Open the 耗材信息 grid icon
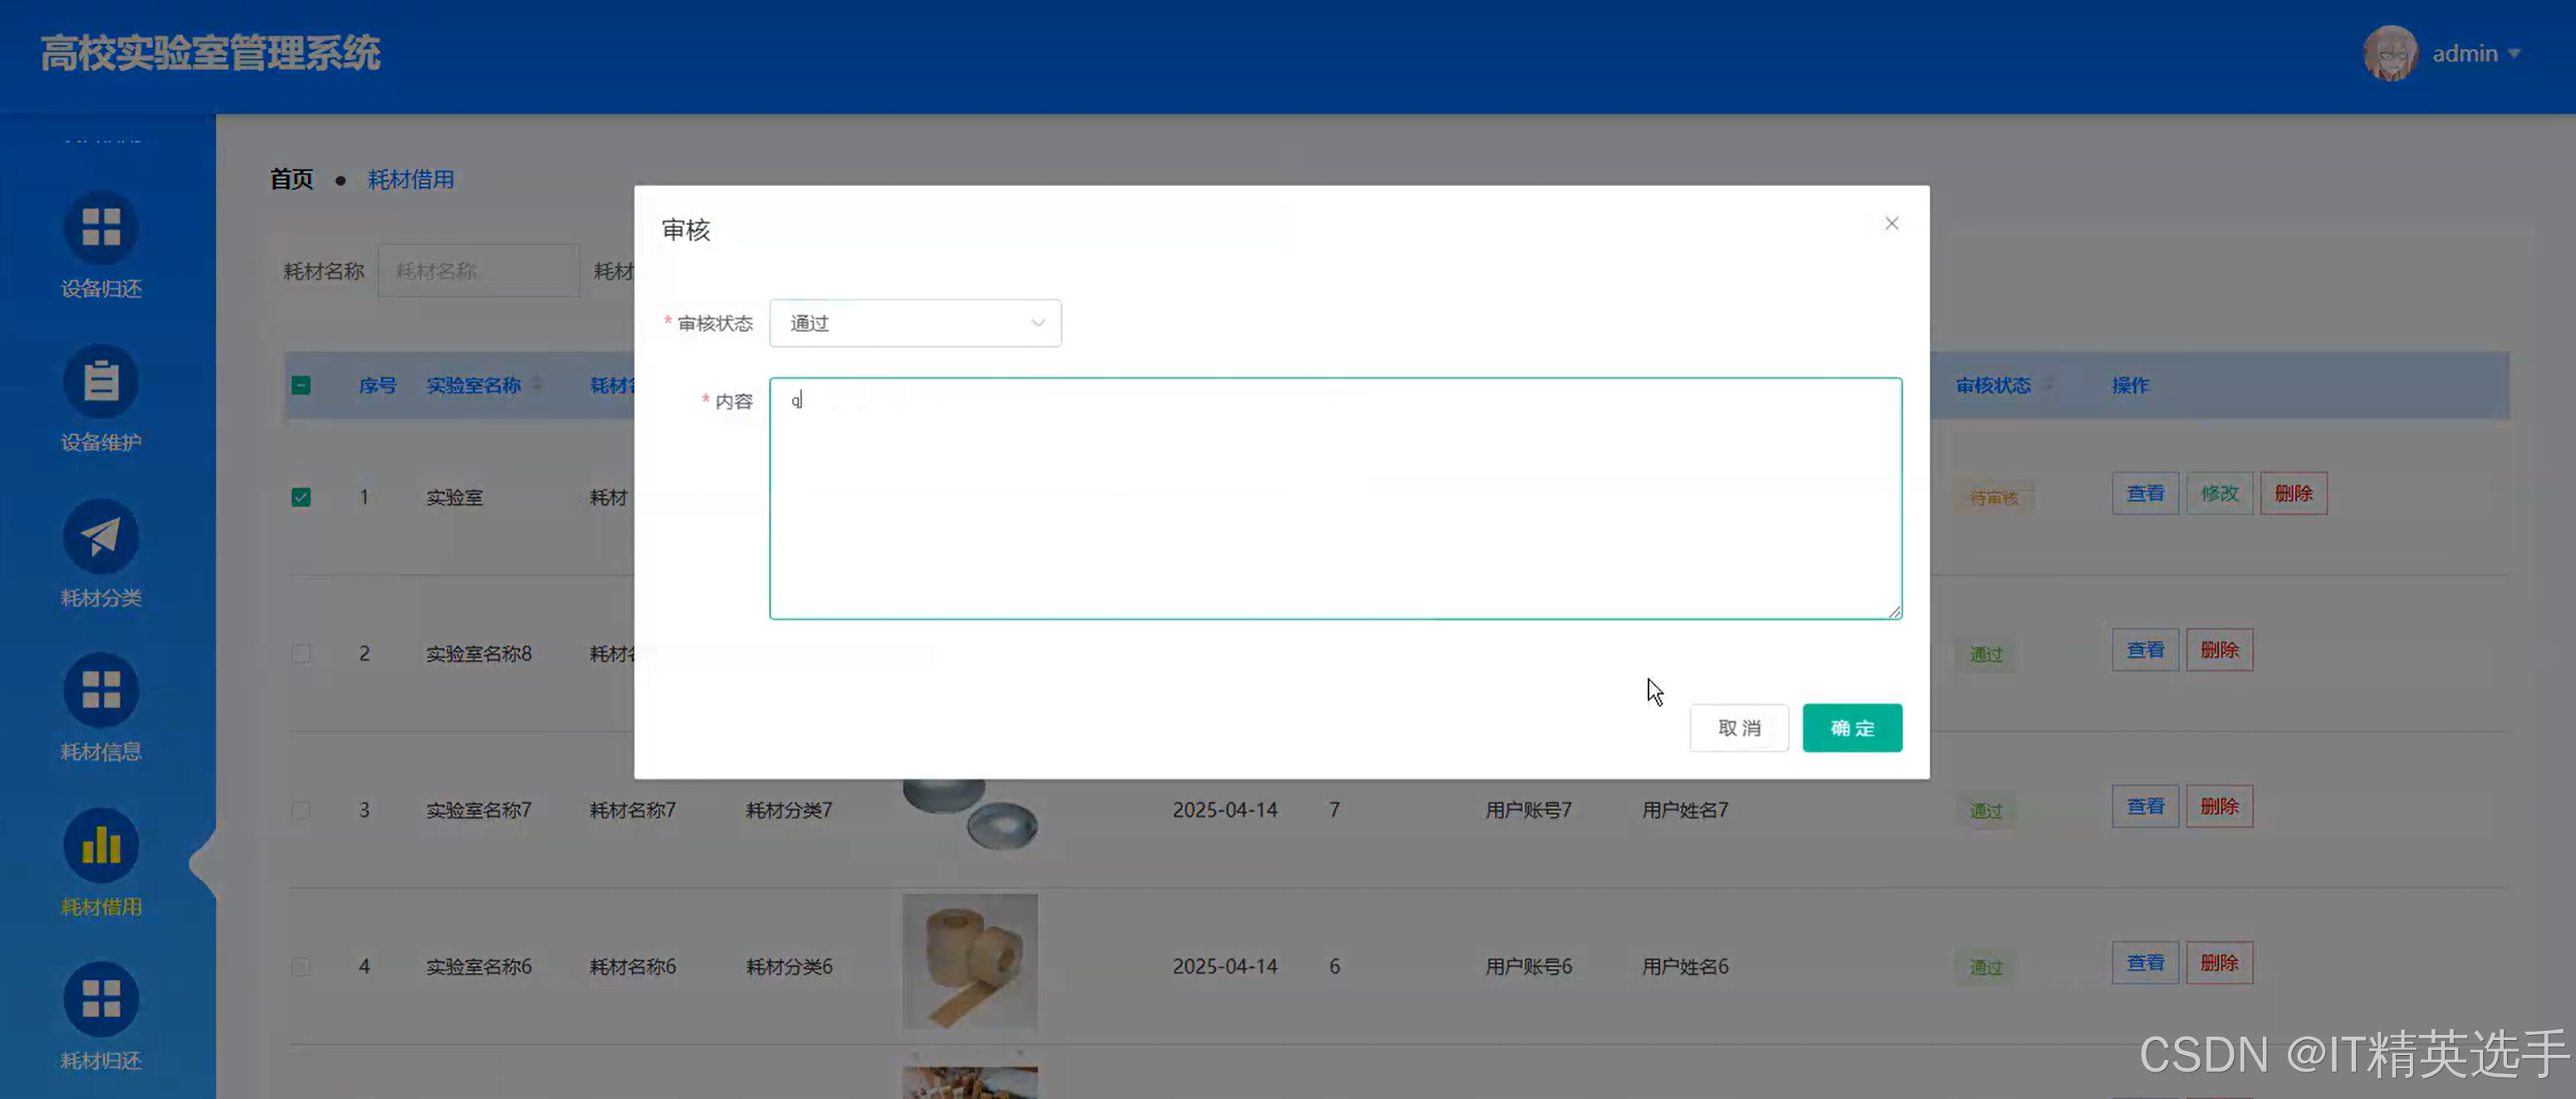 tap(101, 691)
